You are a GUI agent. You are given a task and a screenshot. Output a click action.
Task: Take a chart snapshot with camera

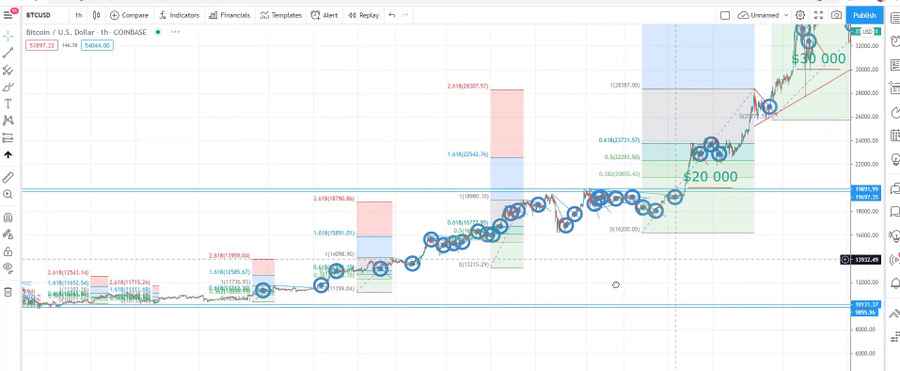pyautogui.click(x=837, y=16)
